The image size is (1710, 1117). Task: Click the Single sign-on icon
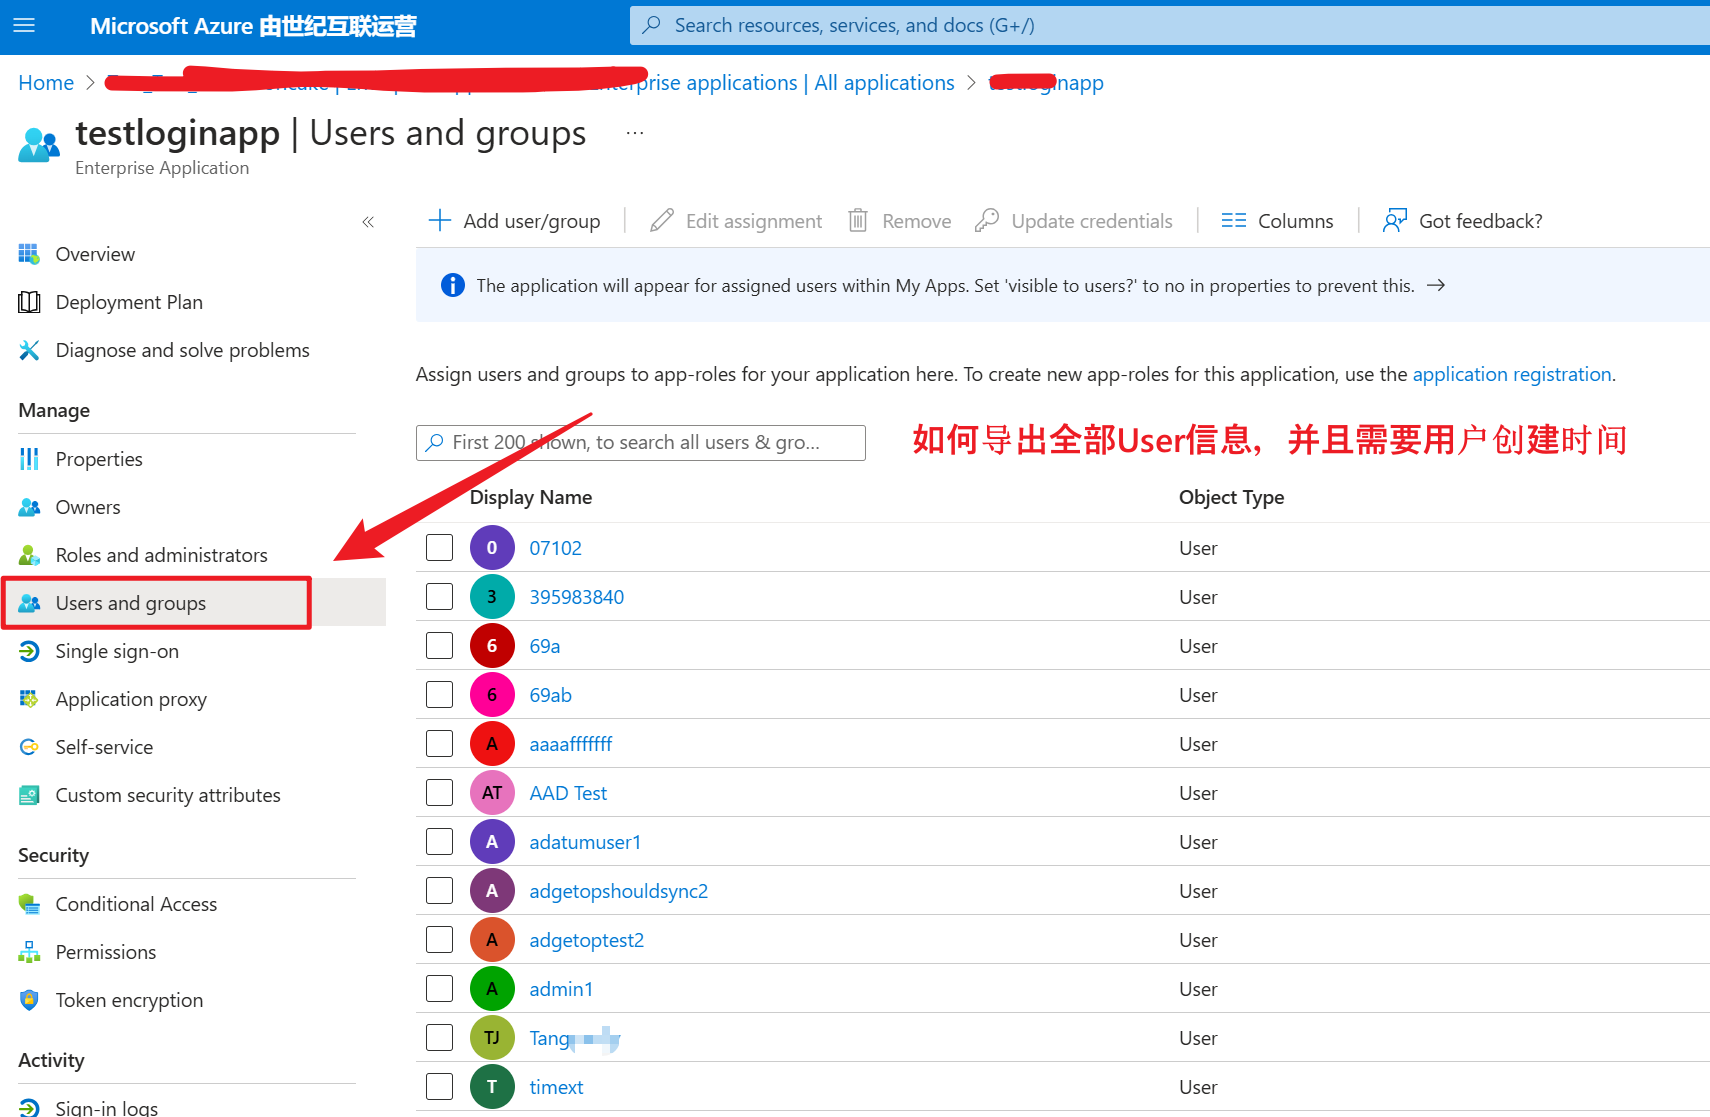(x=29, y=651)
